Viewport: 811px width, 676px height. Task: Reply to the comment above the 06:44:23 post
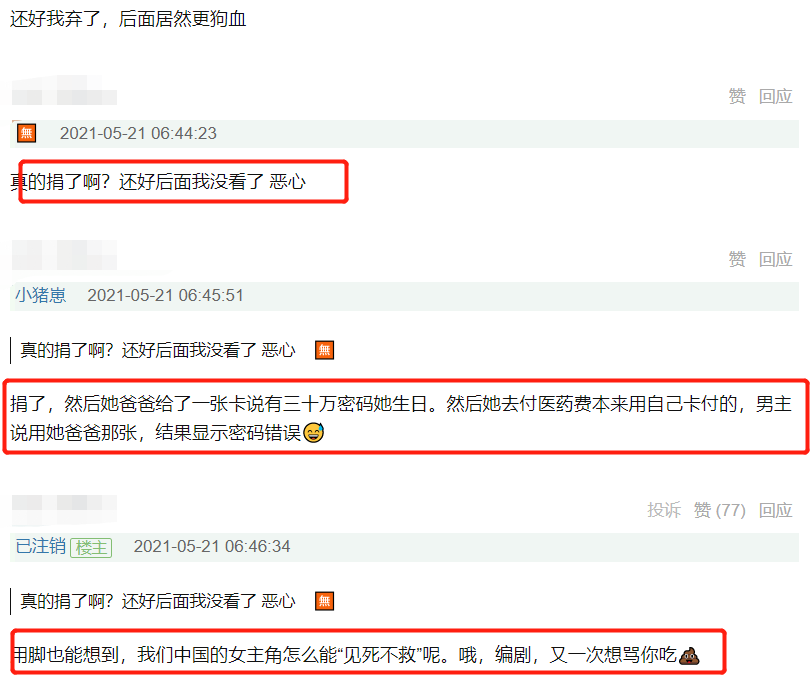pos(775,96)
